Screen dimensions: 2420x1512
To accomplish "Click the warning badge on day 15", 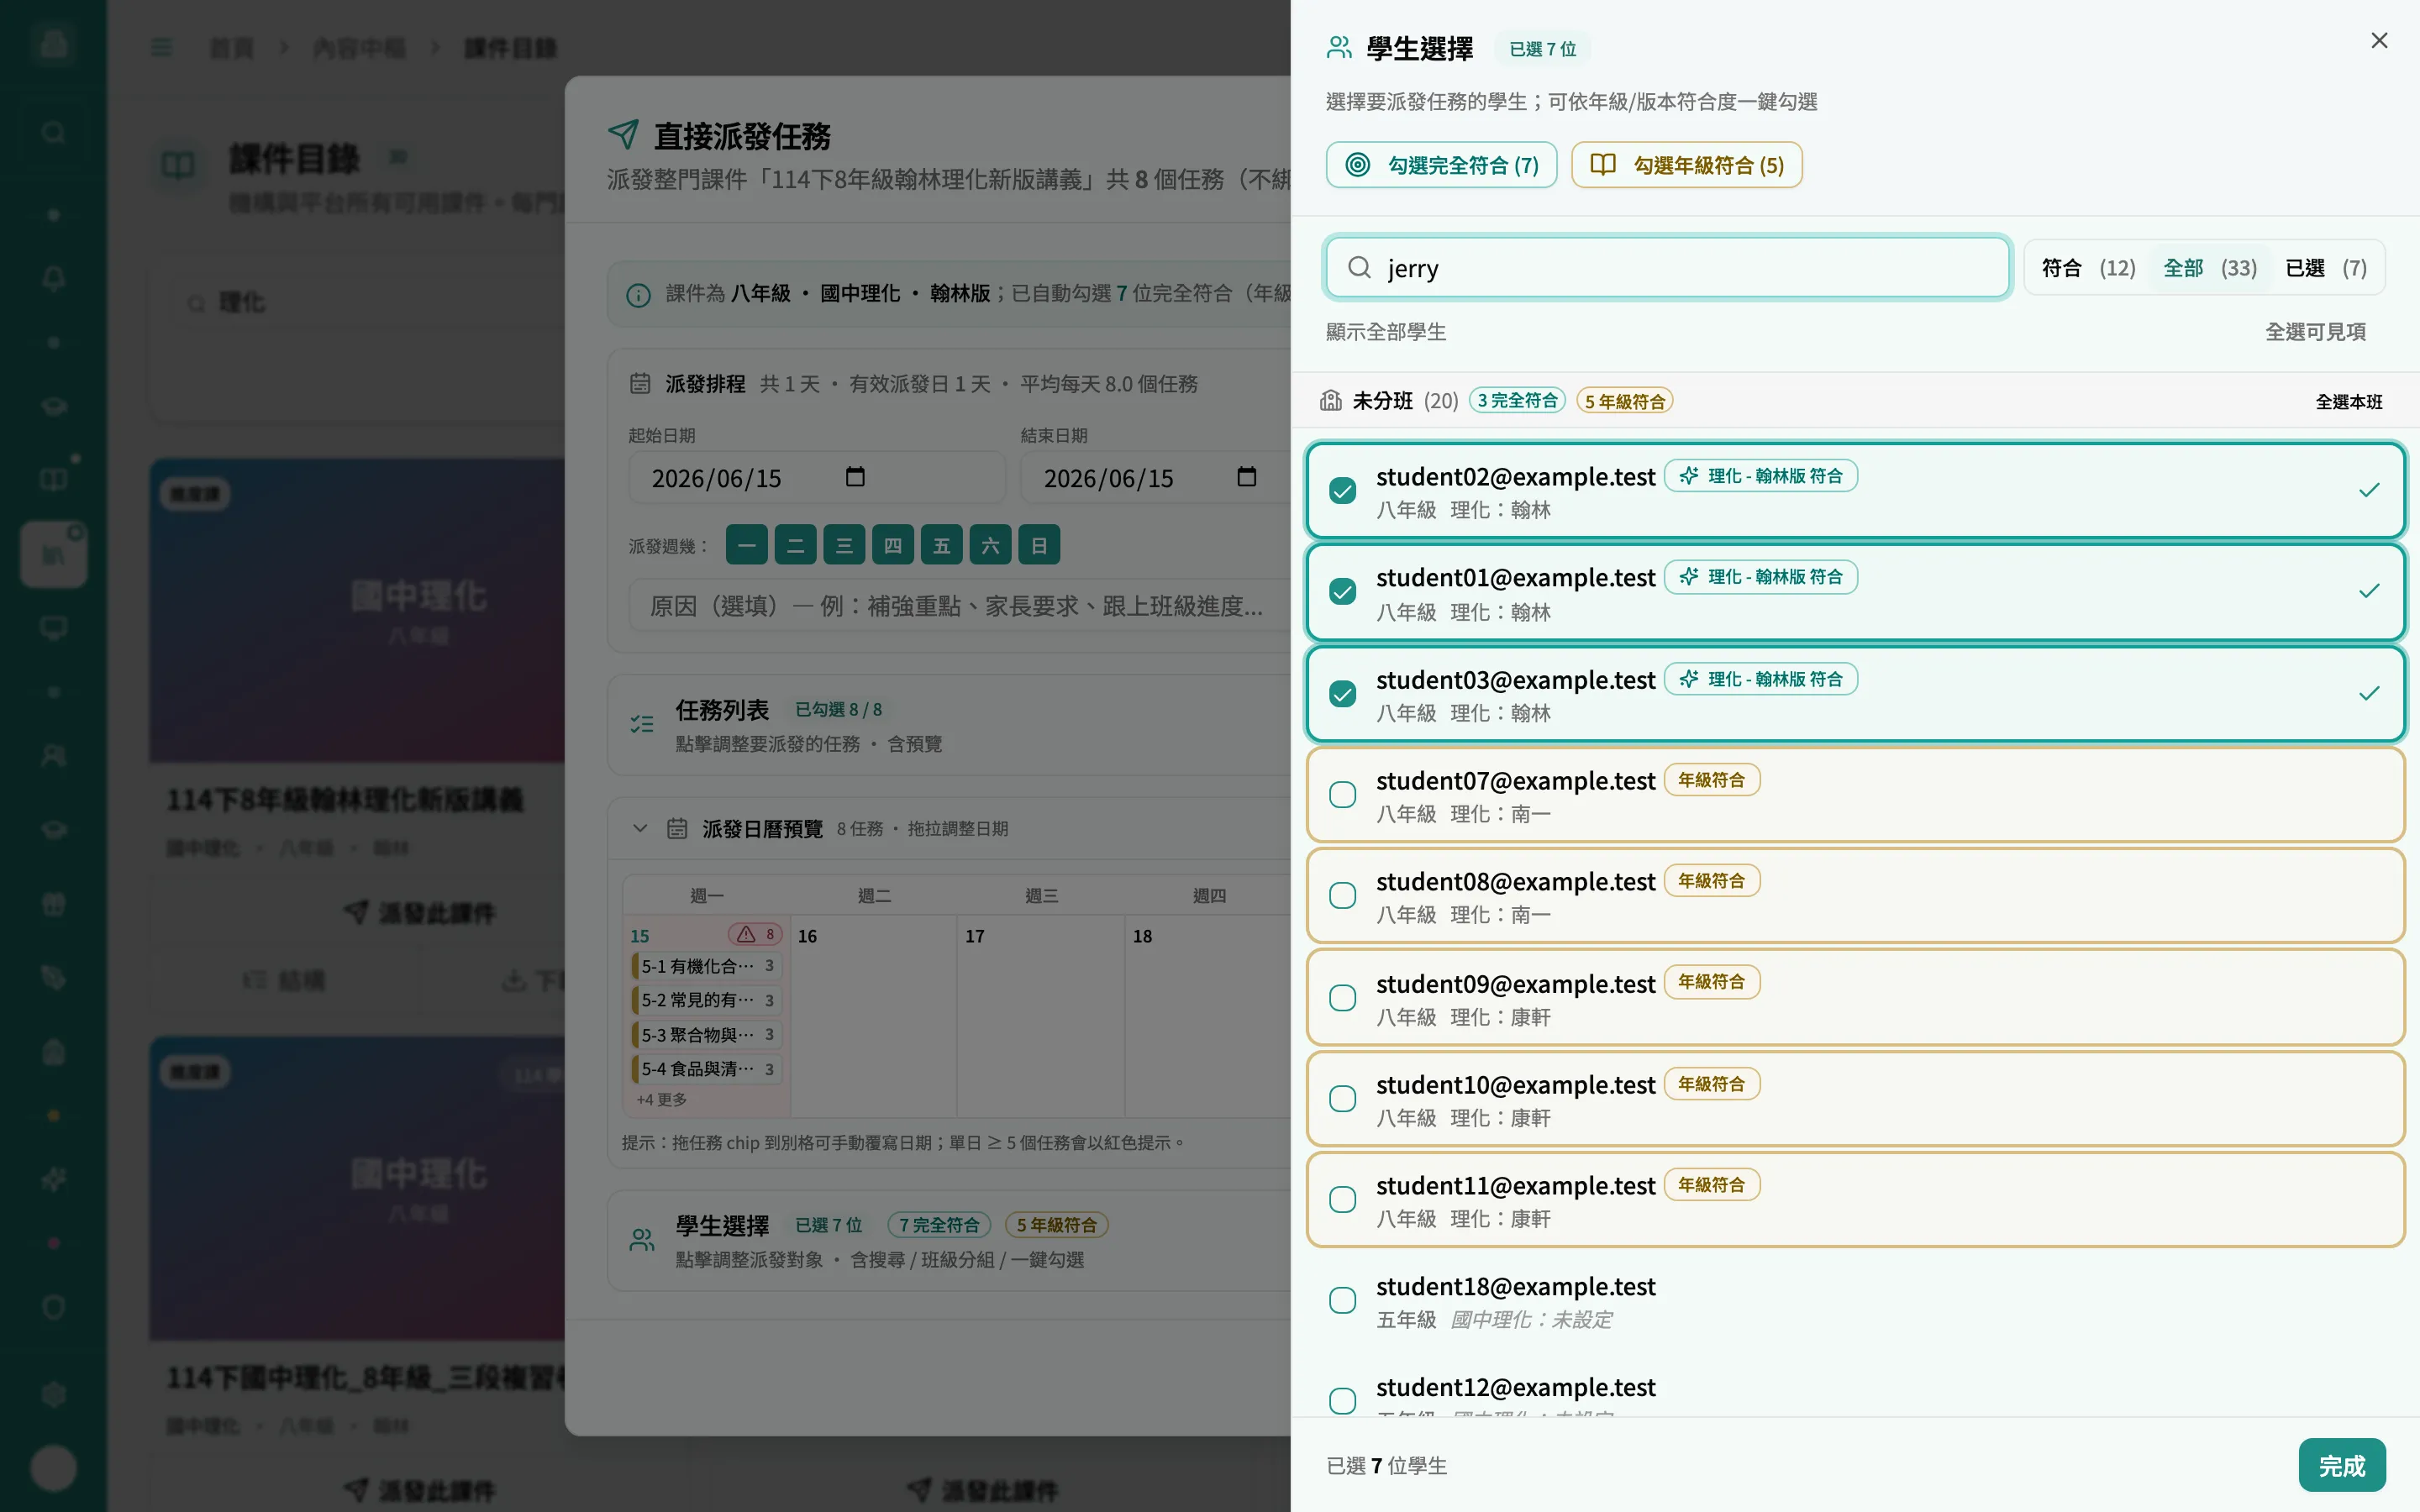I will coord(755,935).
